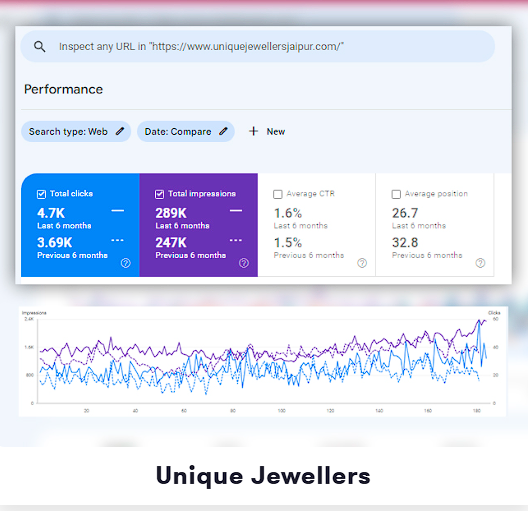Open help icon on Average CTR card
This screenshot has width=528, height=511.
pyautogui.click(x=362, y=263)
